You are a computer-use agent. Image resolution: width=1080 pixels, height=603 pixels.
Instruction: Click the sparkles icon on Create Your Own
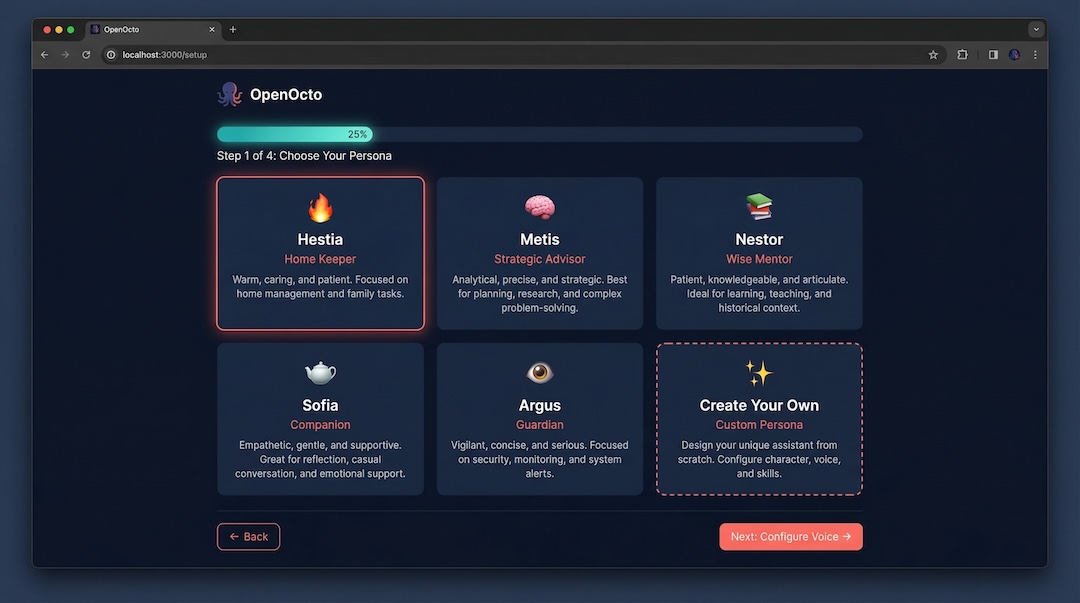pyautogui.click(x=759, y=373)
